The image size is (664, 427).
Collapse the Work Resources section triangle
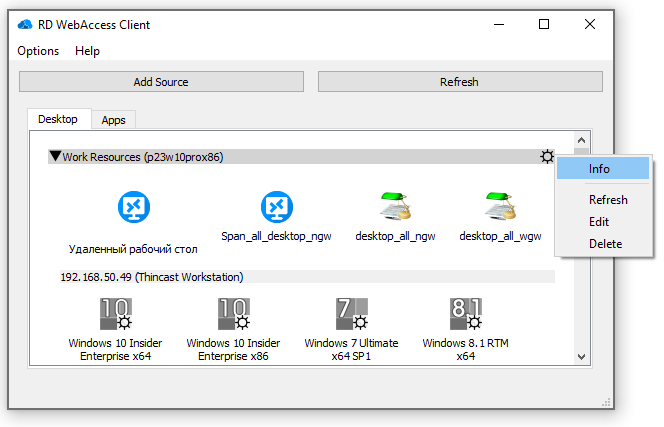point(55,157)
